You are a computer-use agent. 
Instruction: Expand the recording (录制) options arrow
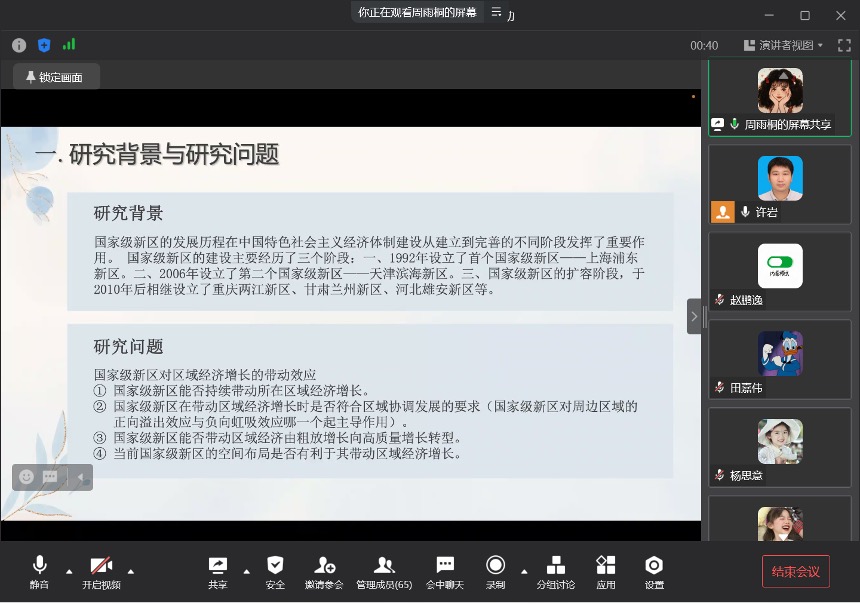[x=524, y=571]
